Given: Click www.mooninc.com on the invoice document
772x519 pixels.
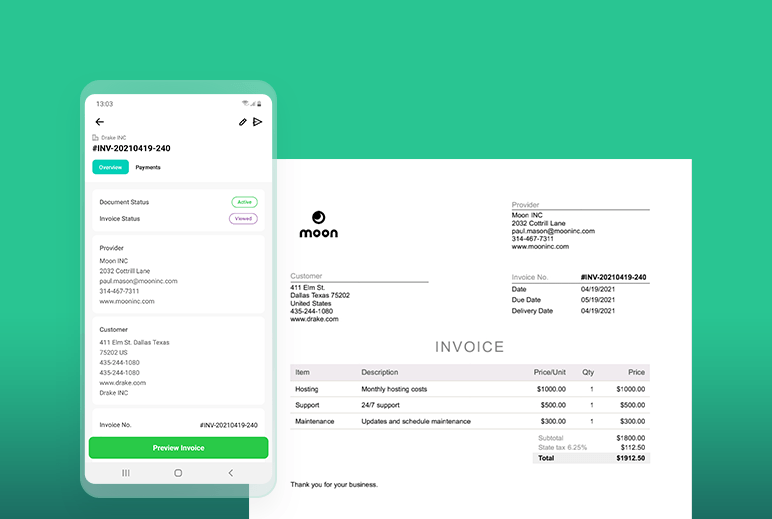Looking at the screenshot, I should (540, 246).
